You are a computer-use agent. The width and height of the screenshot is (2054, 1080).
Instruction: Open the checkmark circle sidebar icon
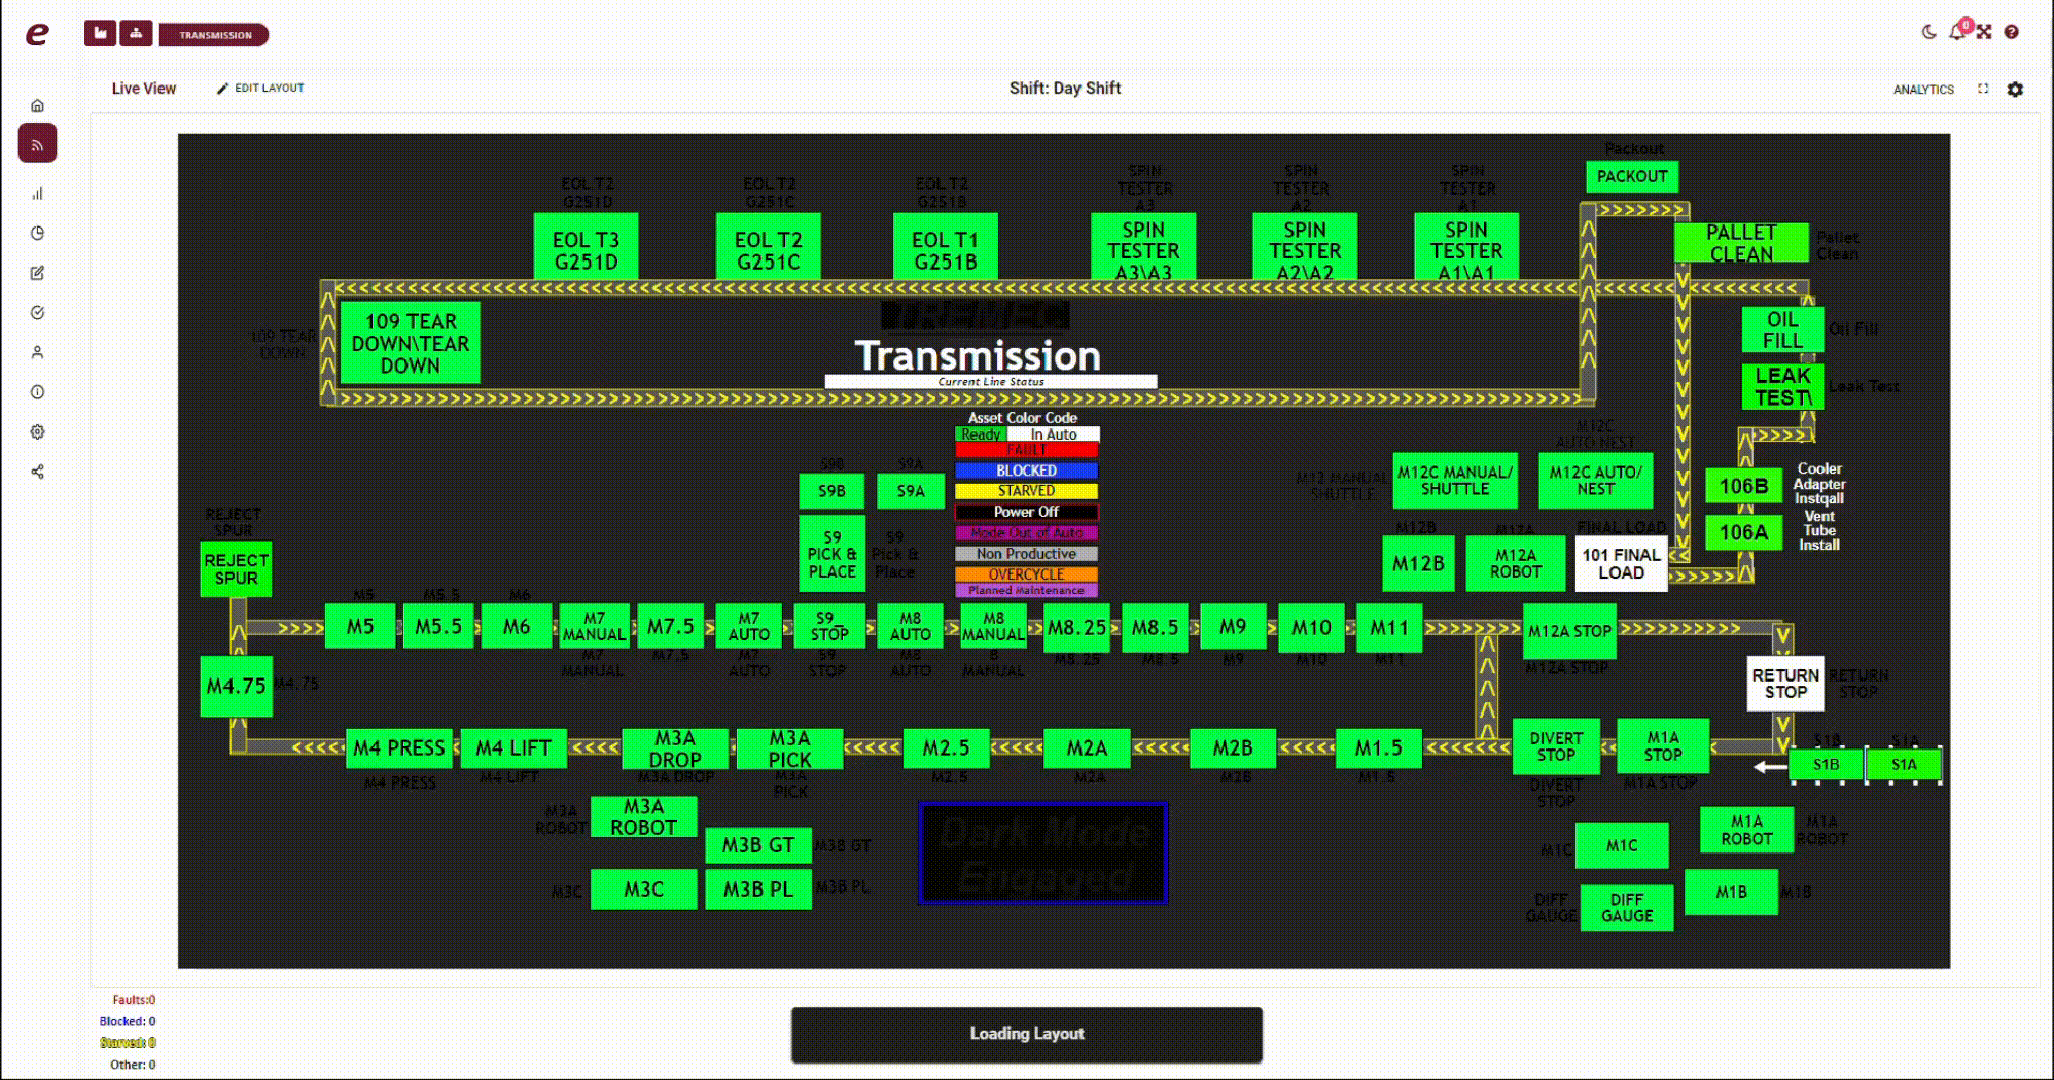click(x=37, y=313)
